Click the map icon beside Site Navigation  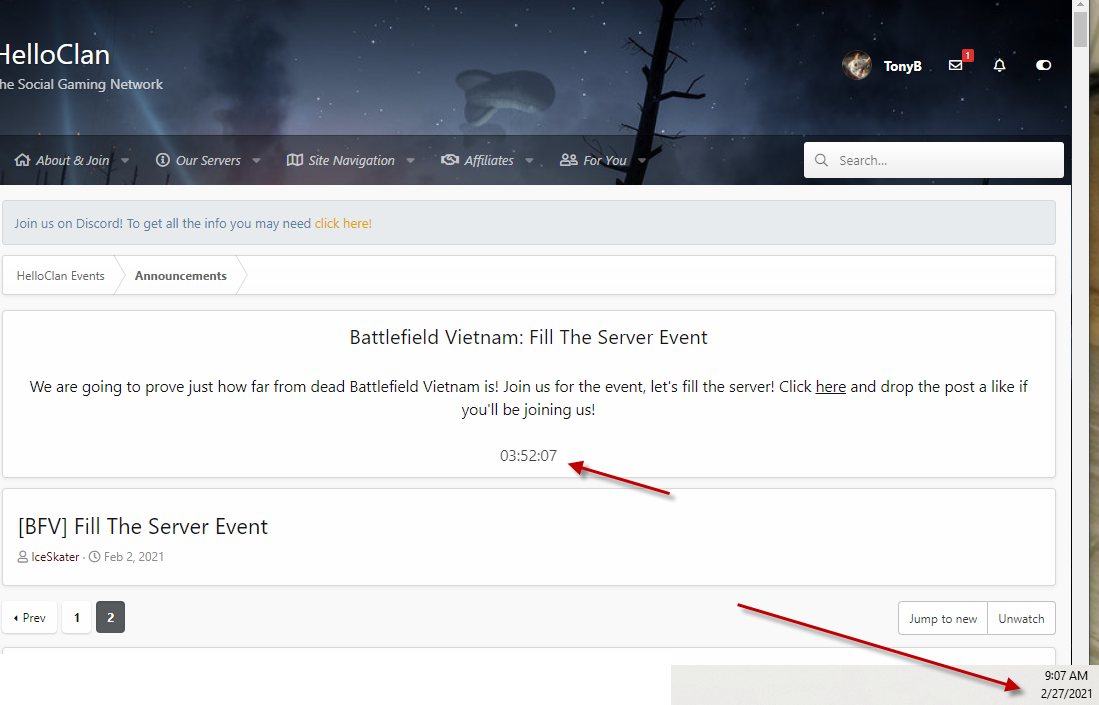295,160
